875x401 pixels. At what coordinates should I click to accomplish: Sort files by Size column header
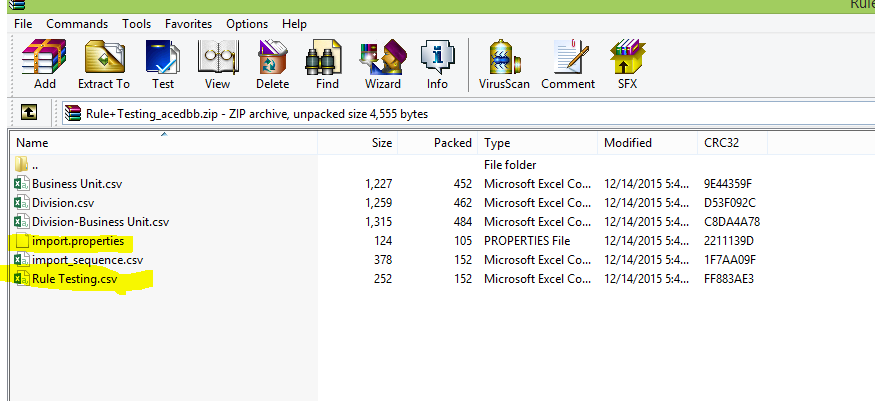pos(358,143)
